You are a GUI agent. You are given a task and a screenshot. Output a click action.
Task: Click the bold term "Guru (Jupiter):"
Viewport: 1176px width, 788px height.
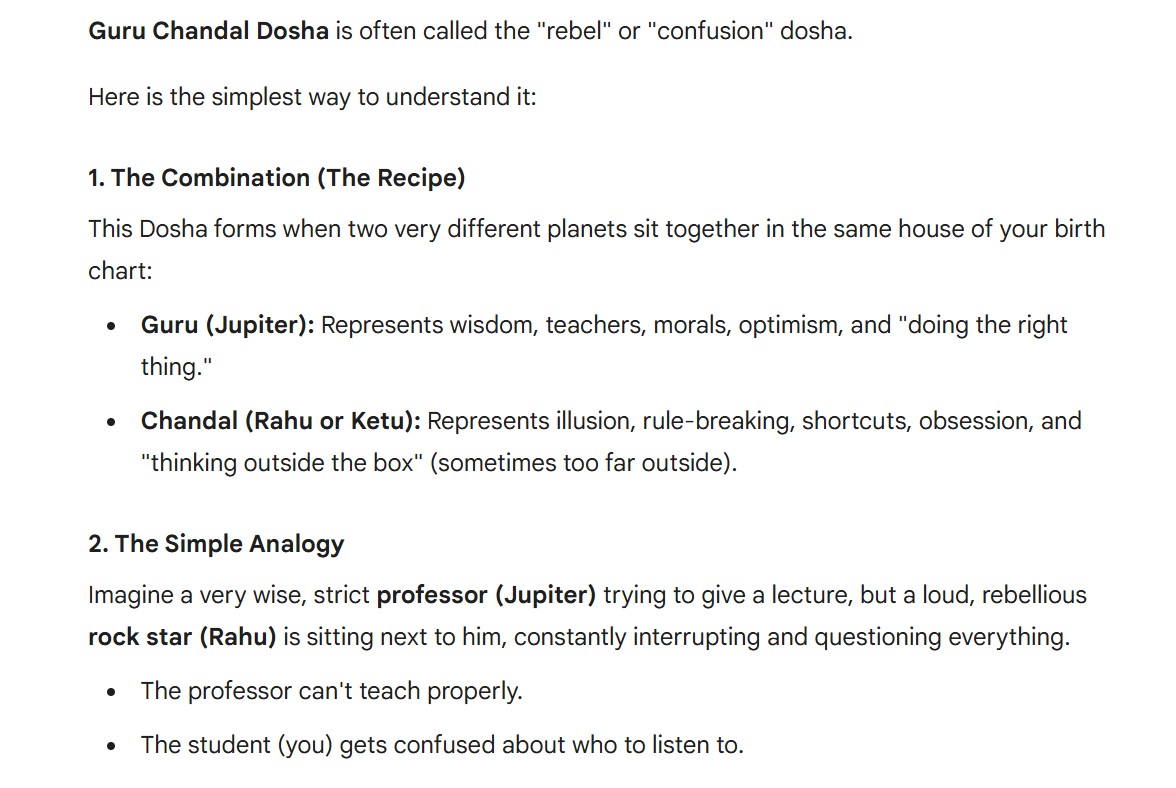tap(228, 325)
